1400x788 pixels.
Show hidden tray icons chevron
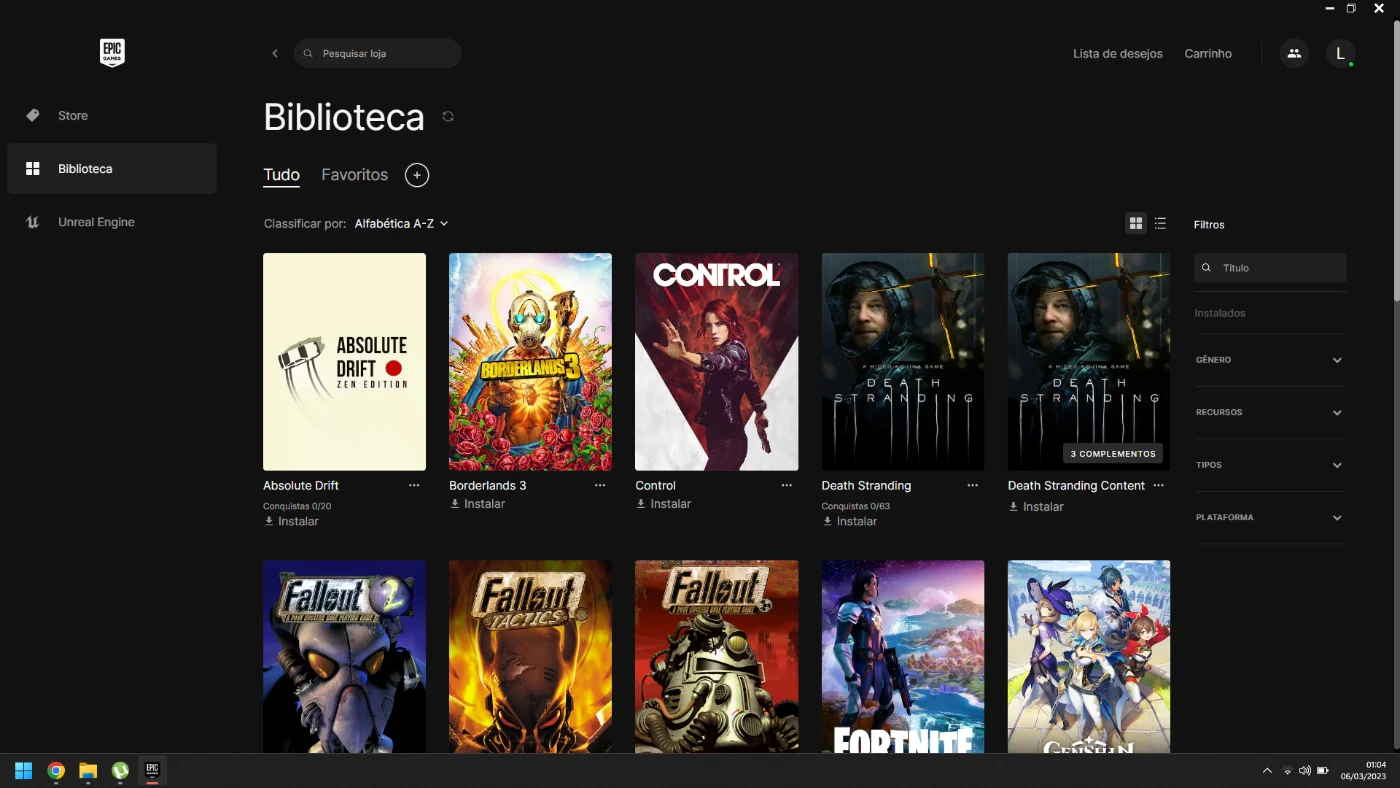point(1267,771)
